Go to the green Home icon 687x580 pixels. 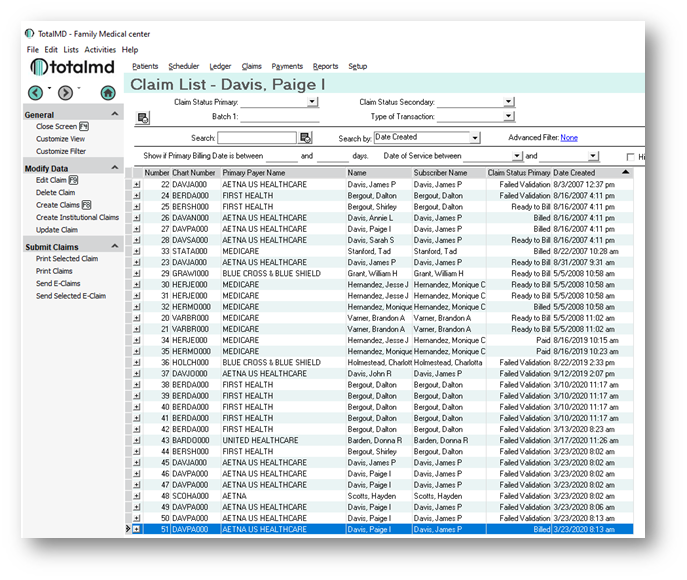pos(108,93)
